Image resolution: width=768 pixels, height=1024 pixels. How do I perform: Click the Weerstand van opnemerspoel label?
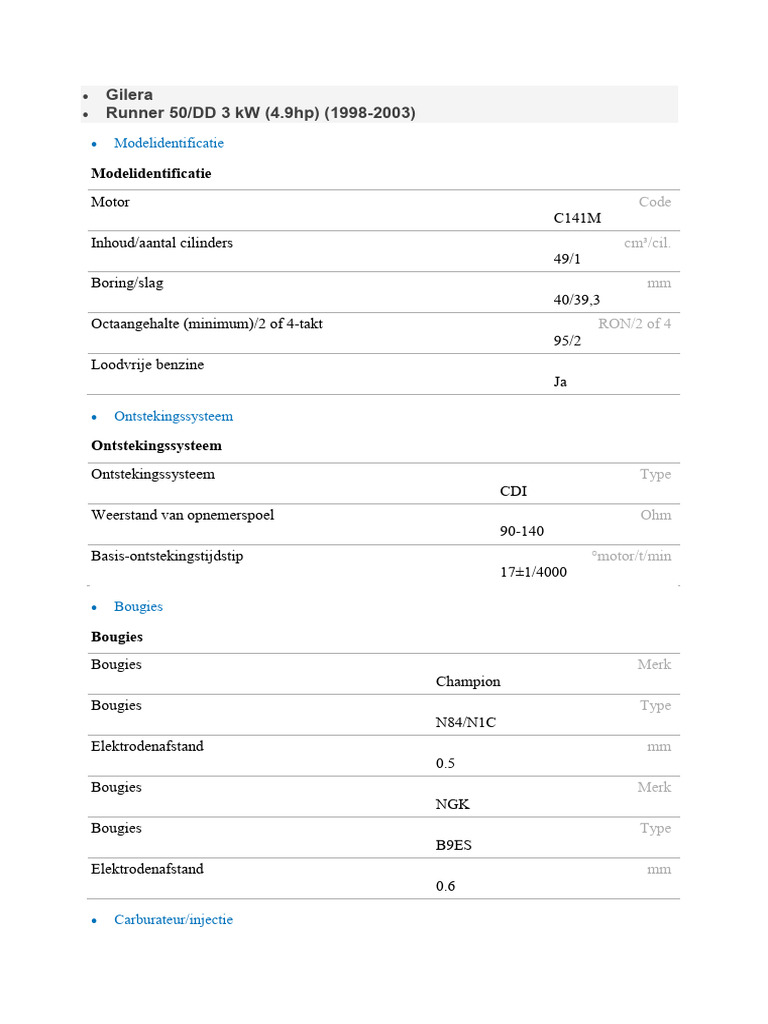(x=182, y=515)
